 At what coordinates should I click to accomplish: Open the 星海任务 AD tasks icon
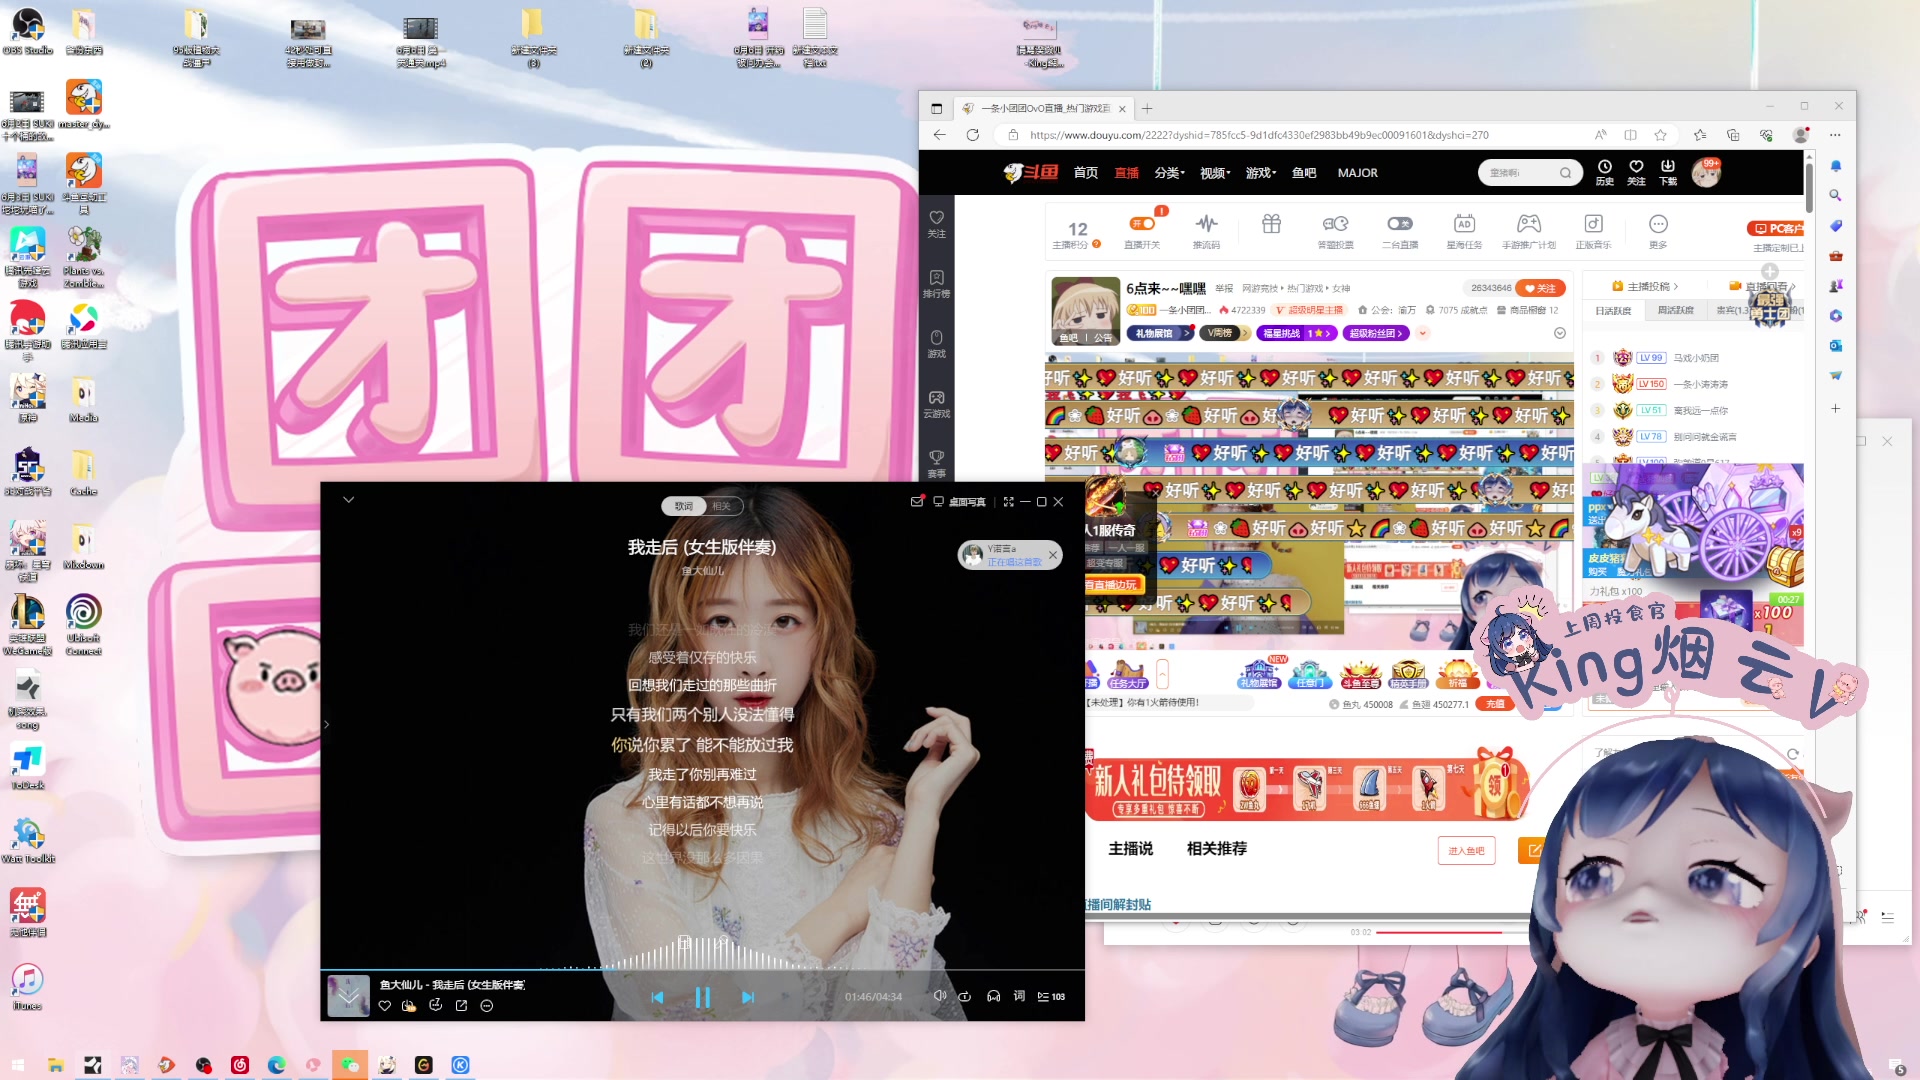pyautogui.click(x=1464, y=224)
